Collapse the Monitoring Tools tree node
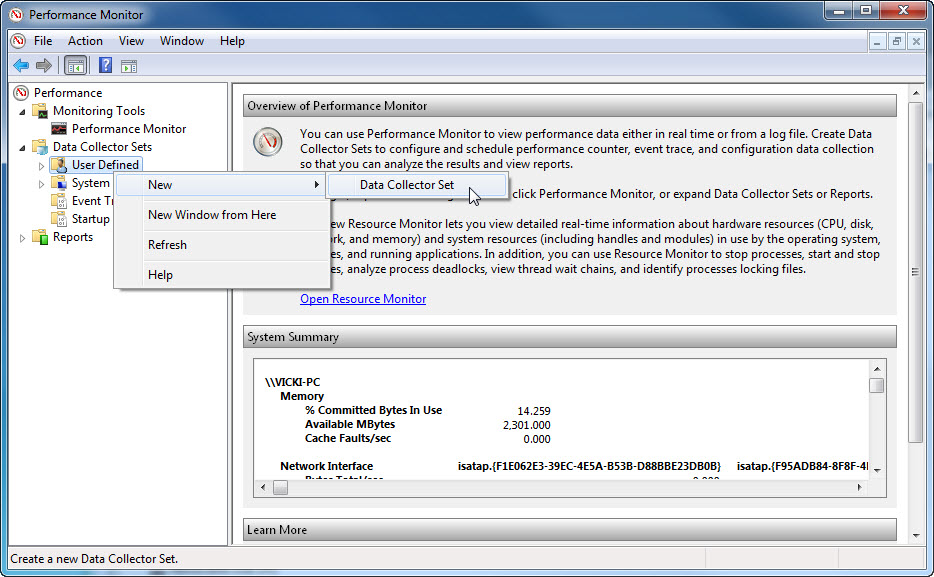 pos(22,111)
